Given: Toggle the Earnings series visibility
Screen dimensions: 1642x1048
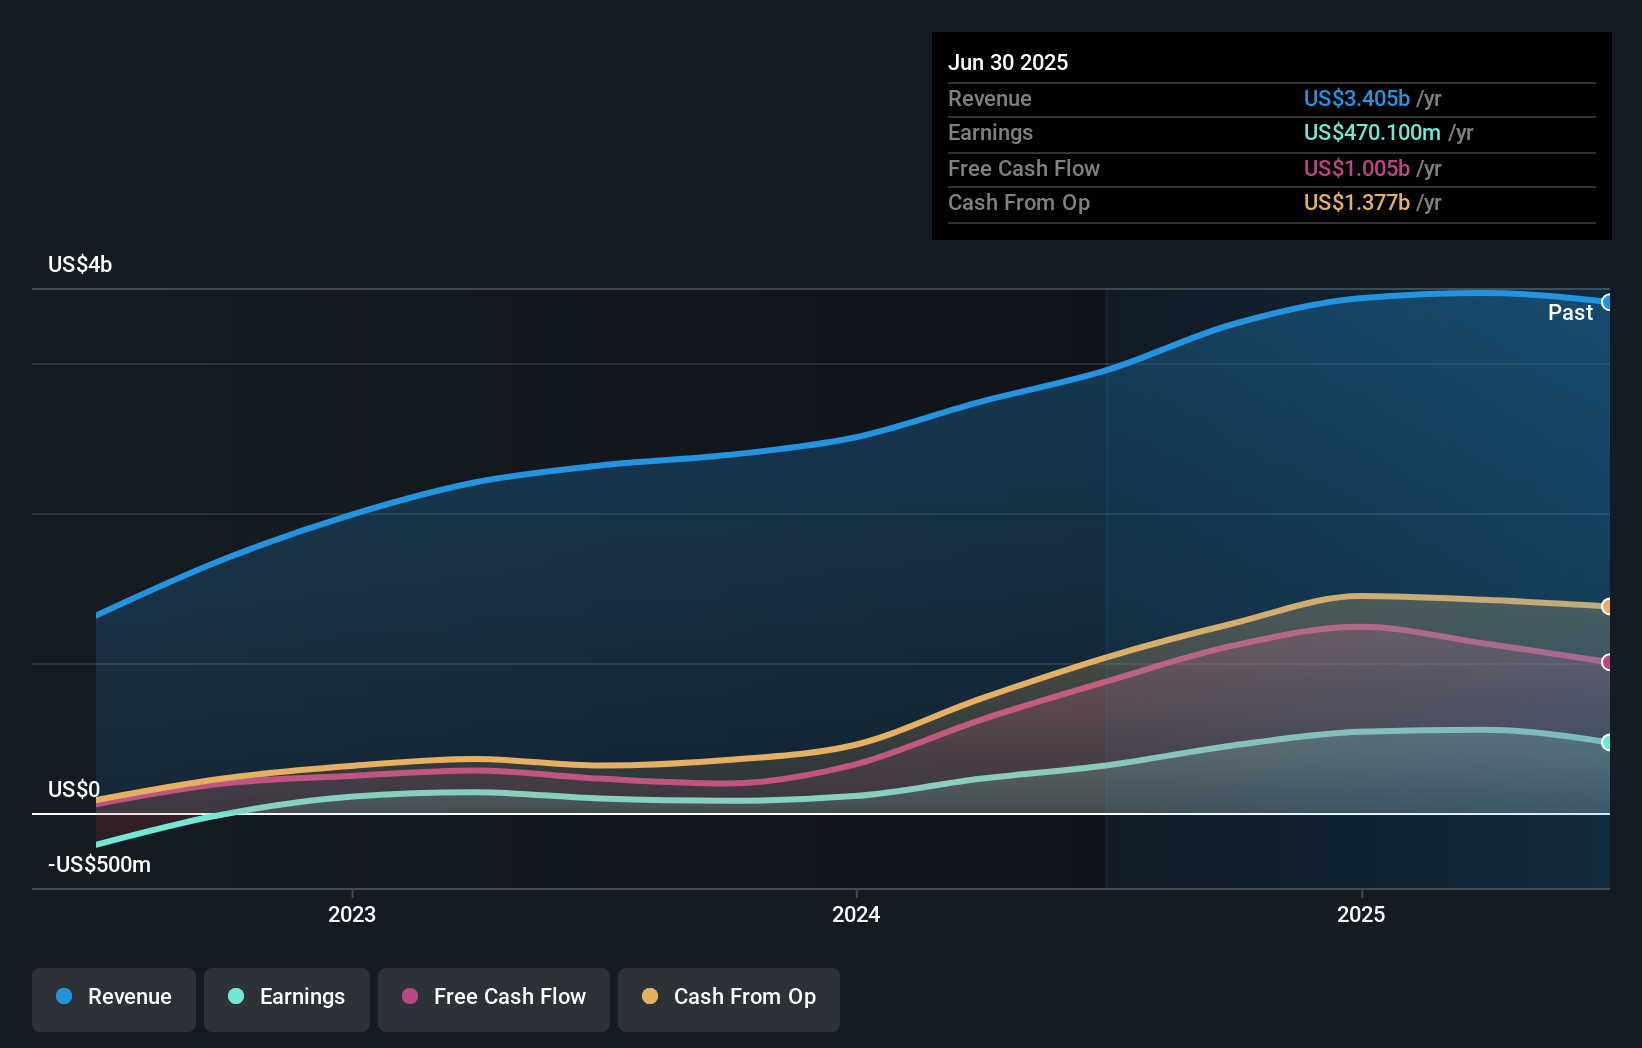Looking at the screenshot, I should [x=287, y=997].
